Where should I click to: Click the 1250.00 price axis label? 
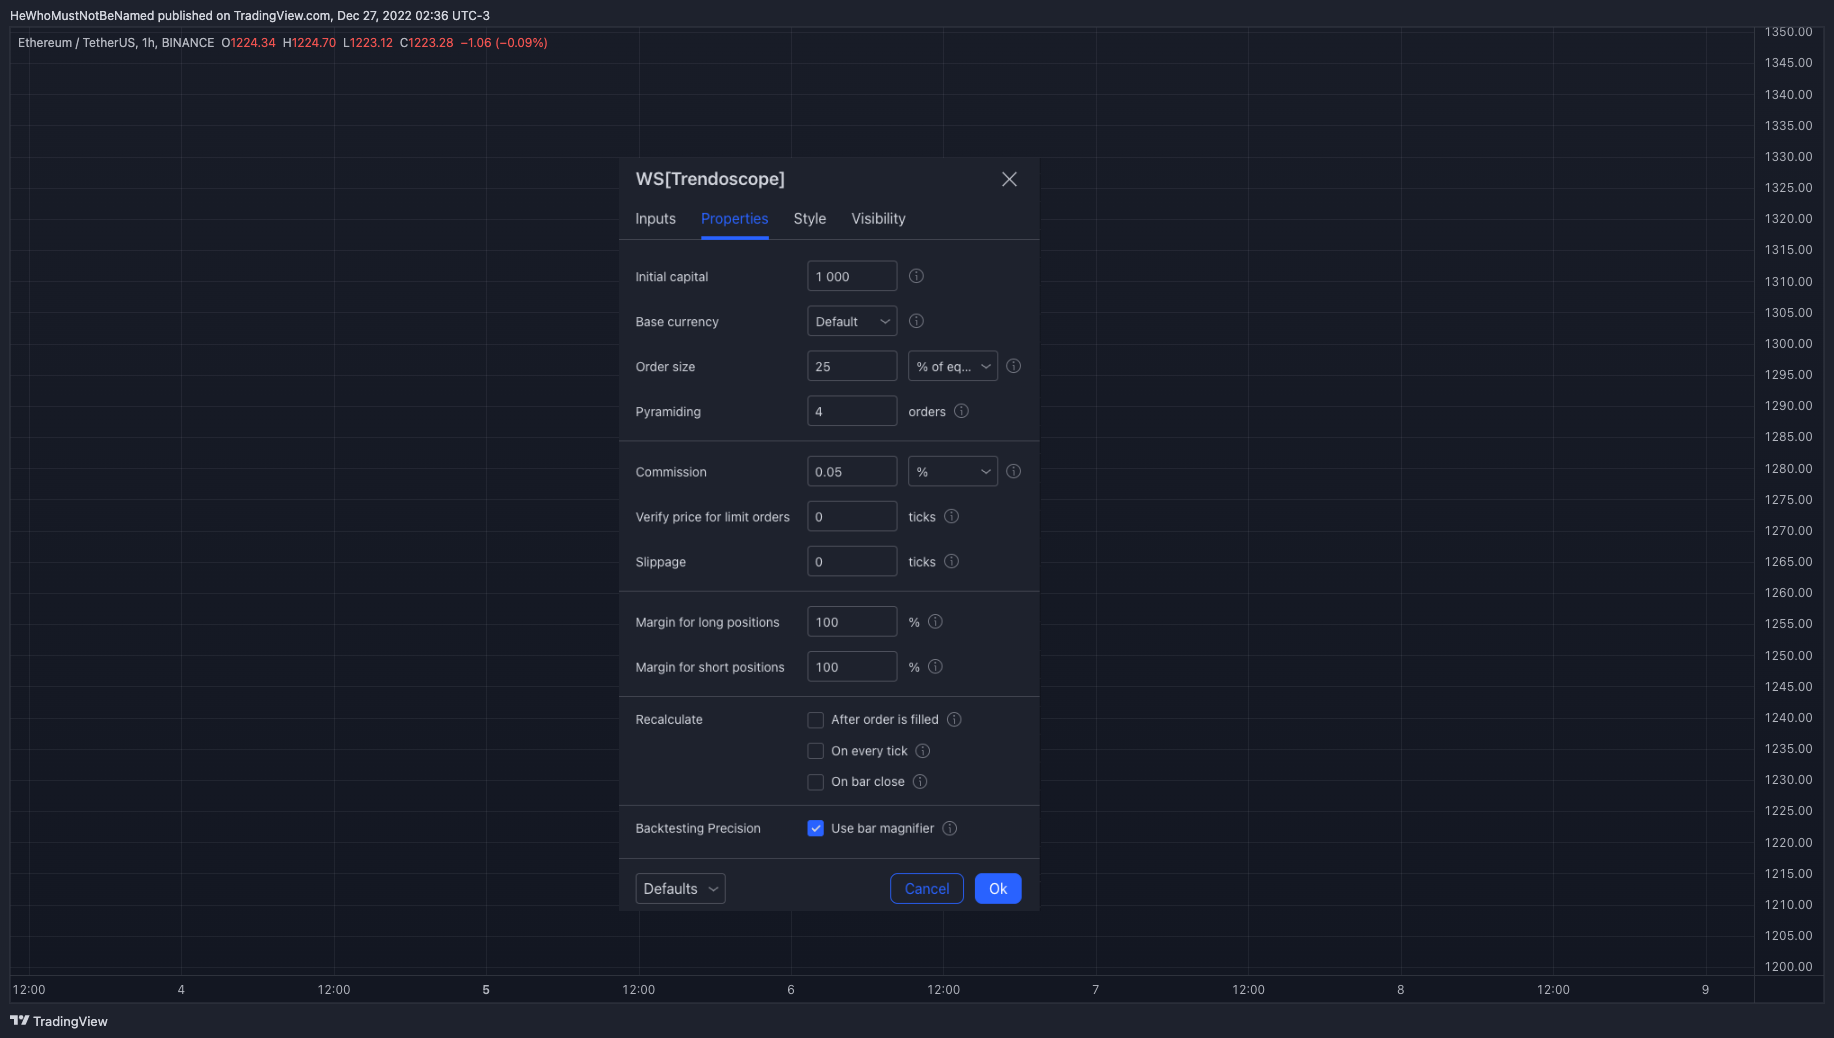coord(1788,655)
